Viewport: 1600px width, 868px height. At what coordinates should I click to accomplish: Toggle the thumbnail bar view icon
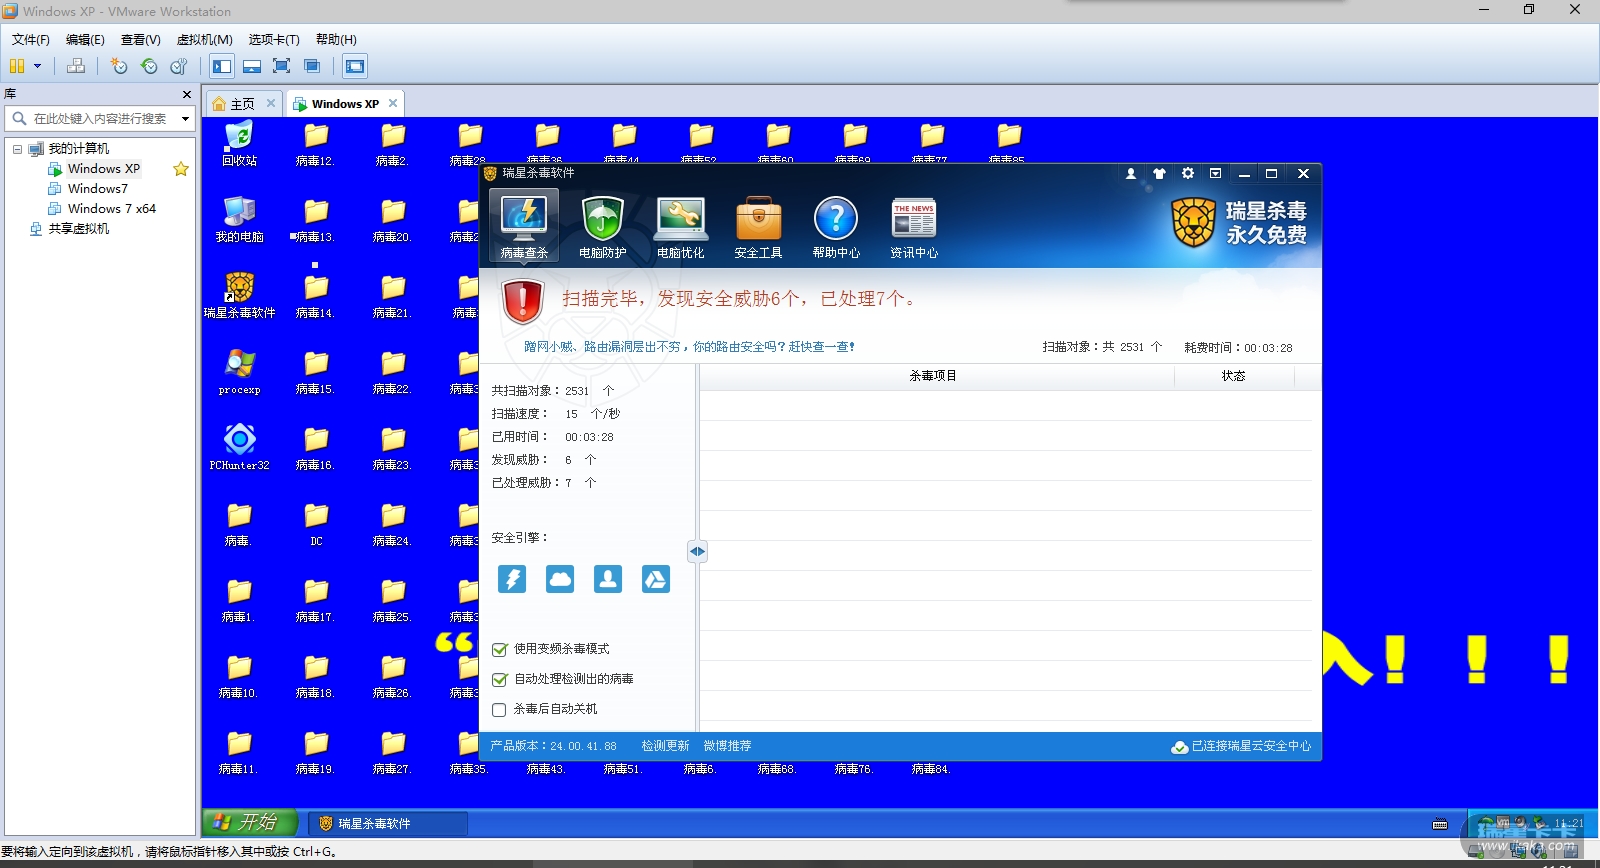point(252,66)
